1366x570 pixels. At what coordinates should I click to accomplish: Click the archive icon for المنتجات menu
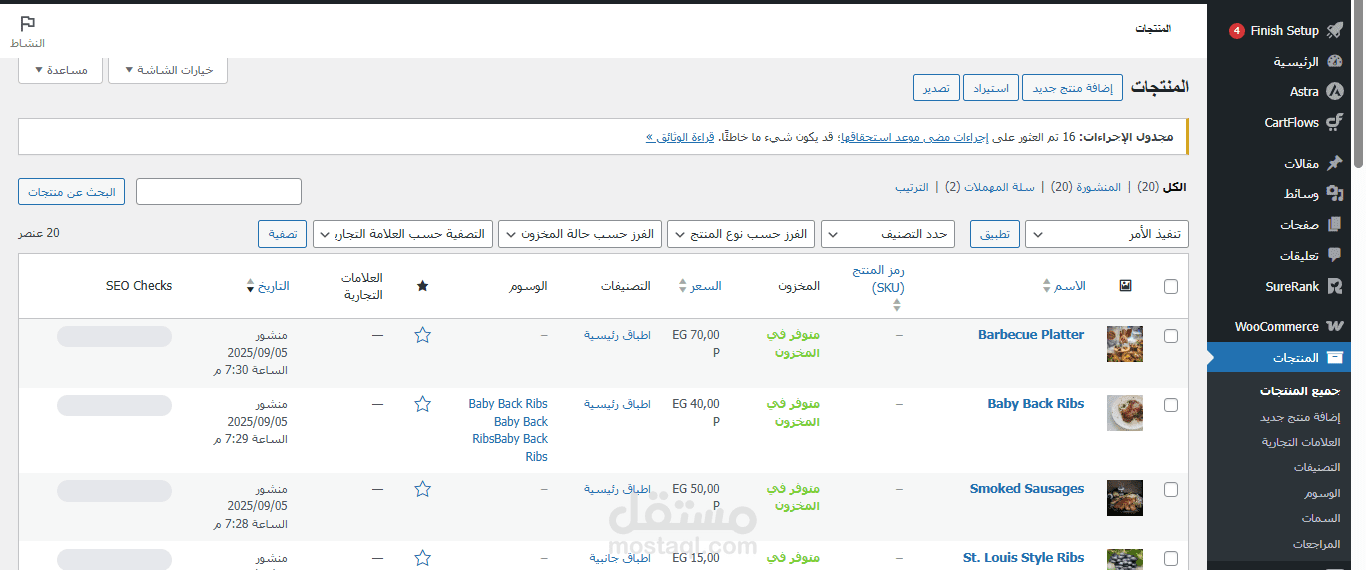point(1335,358)
